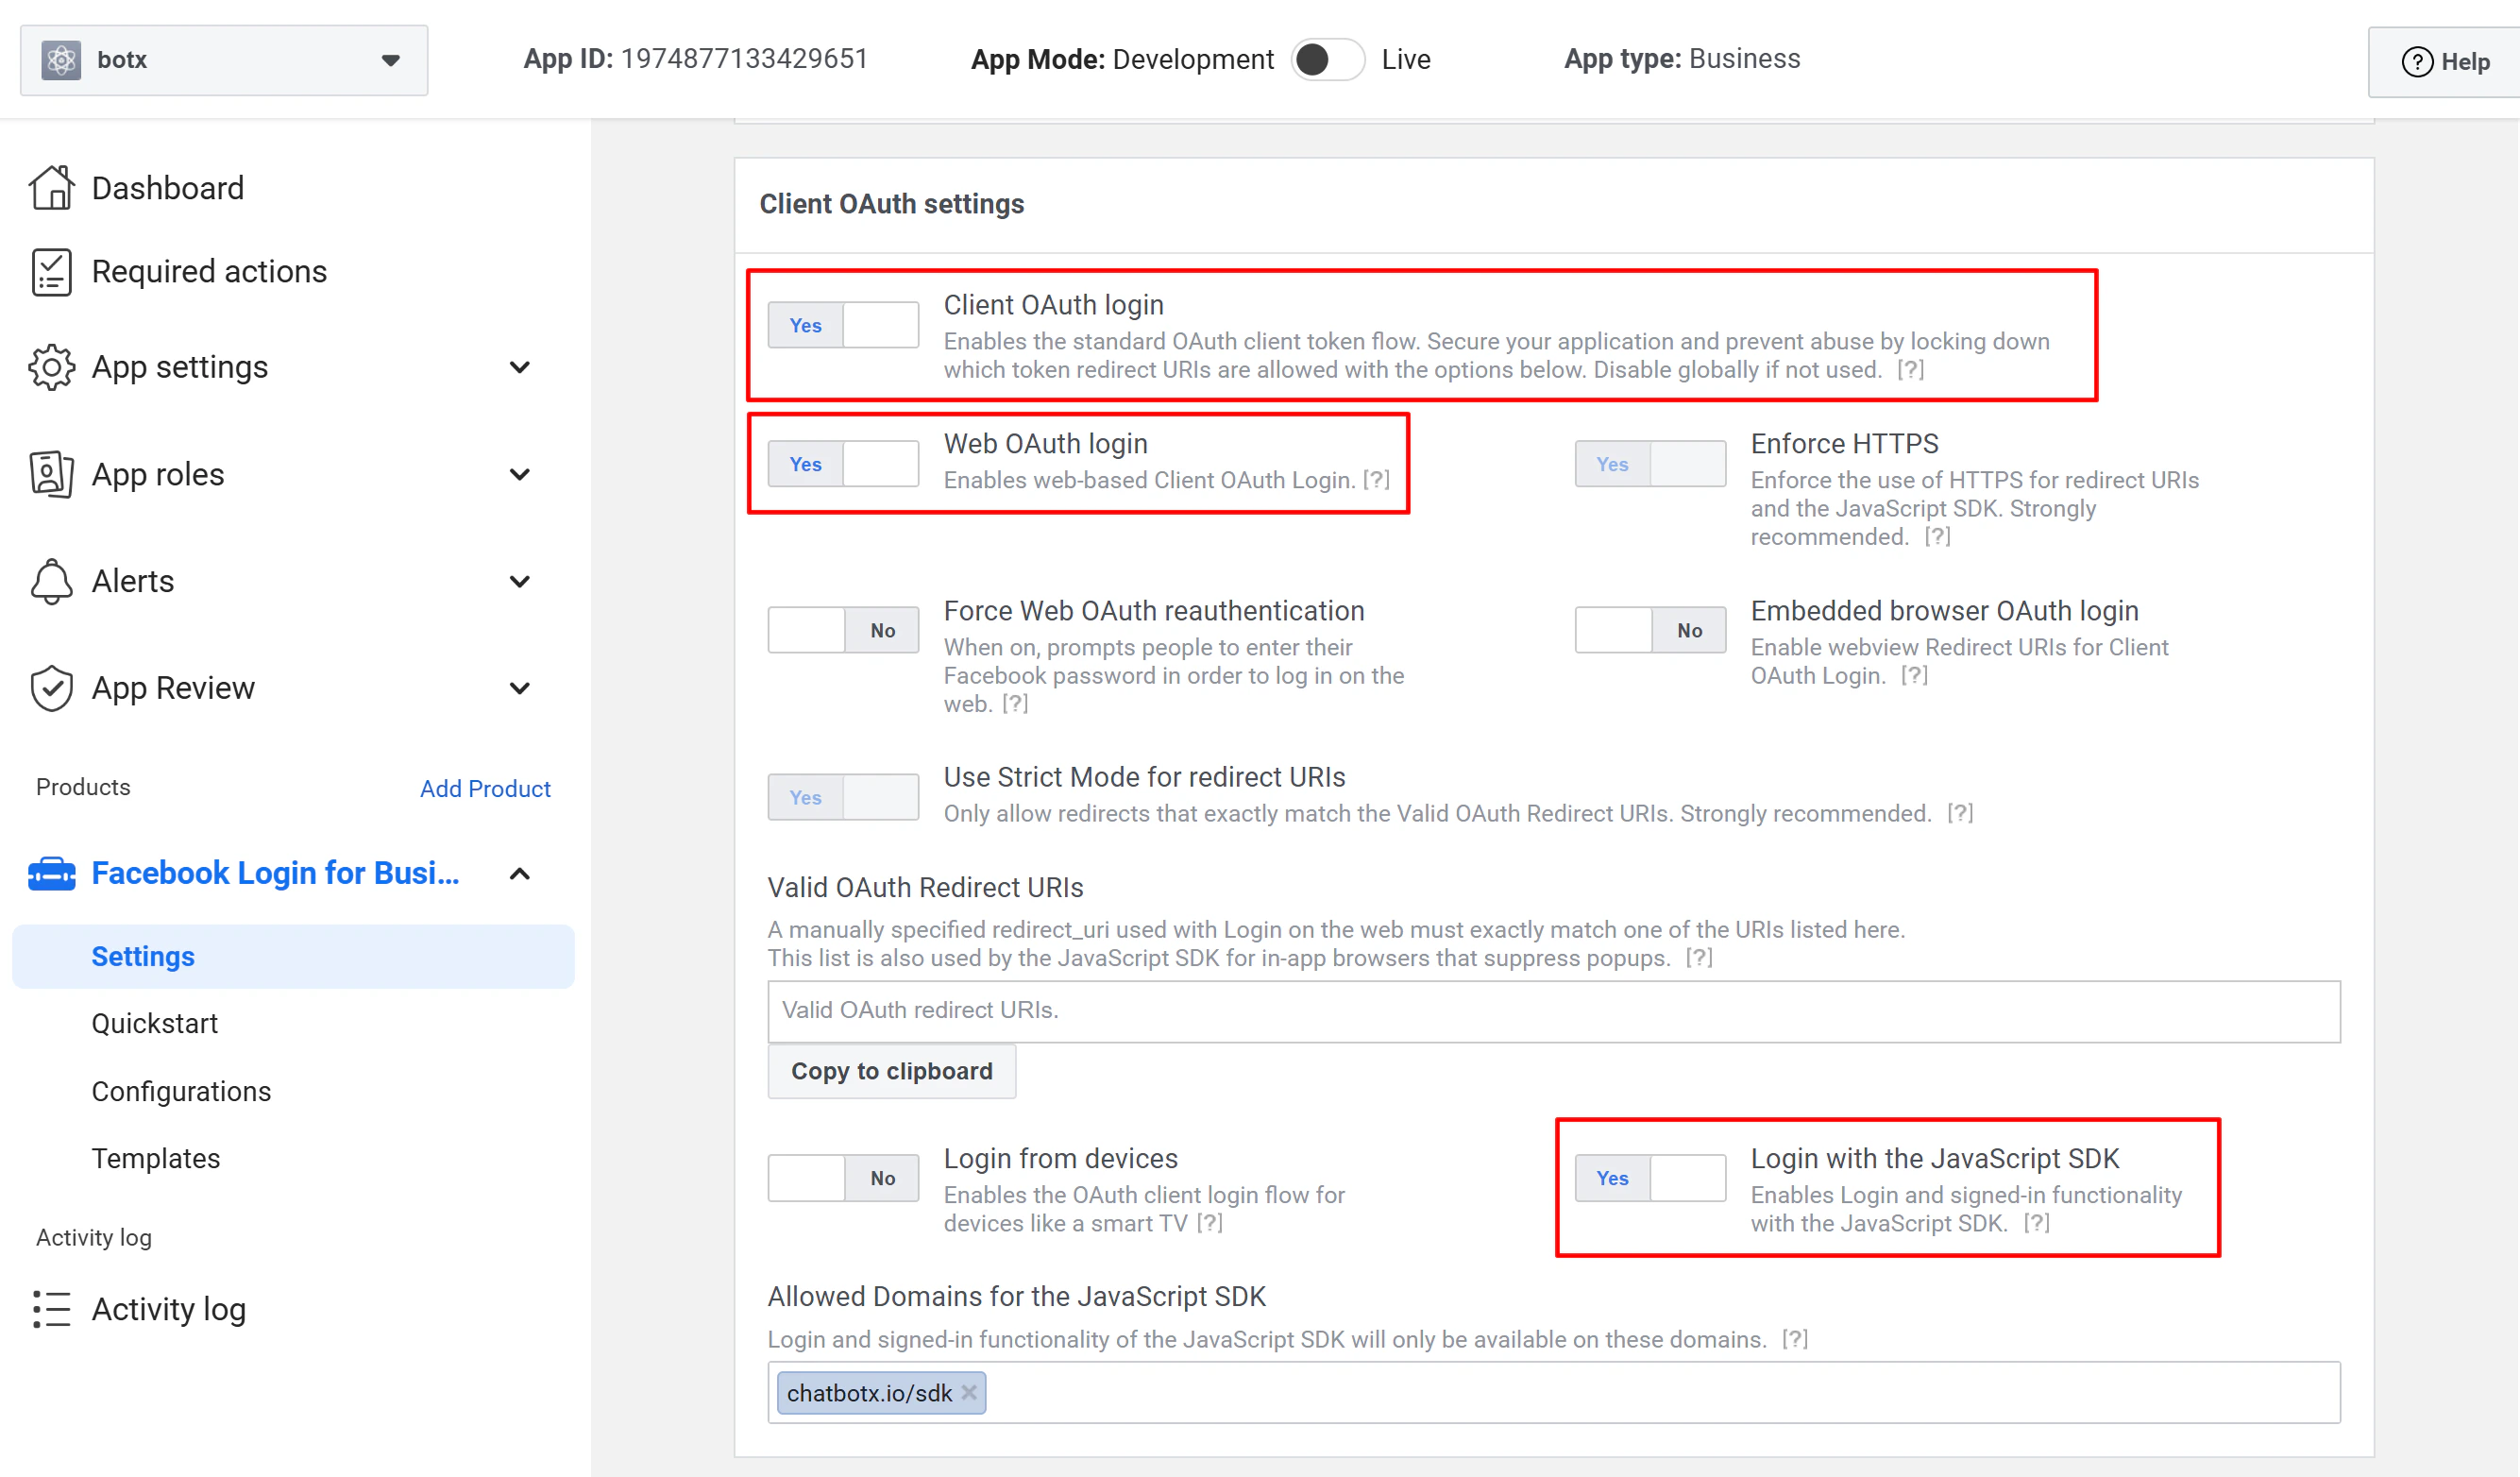
Task: Open the Activity log page
Action: pyautogui.click(x=168, y=1309)
